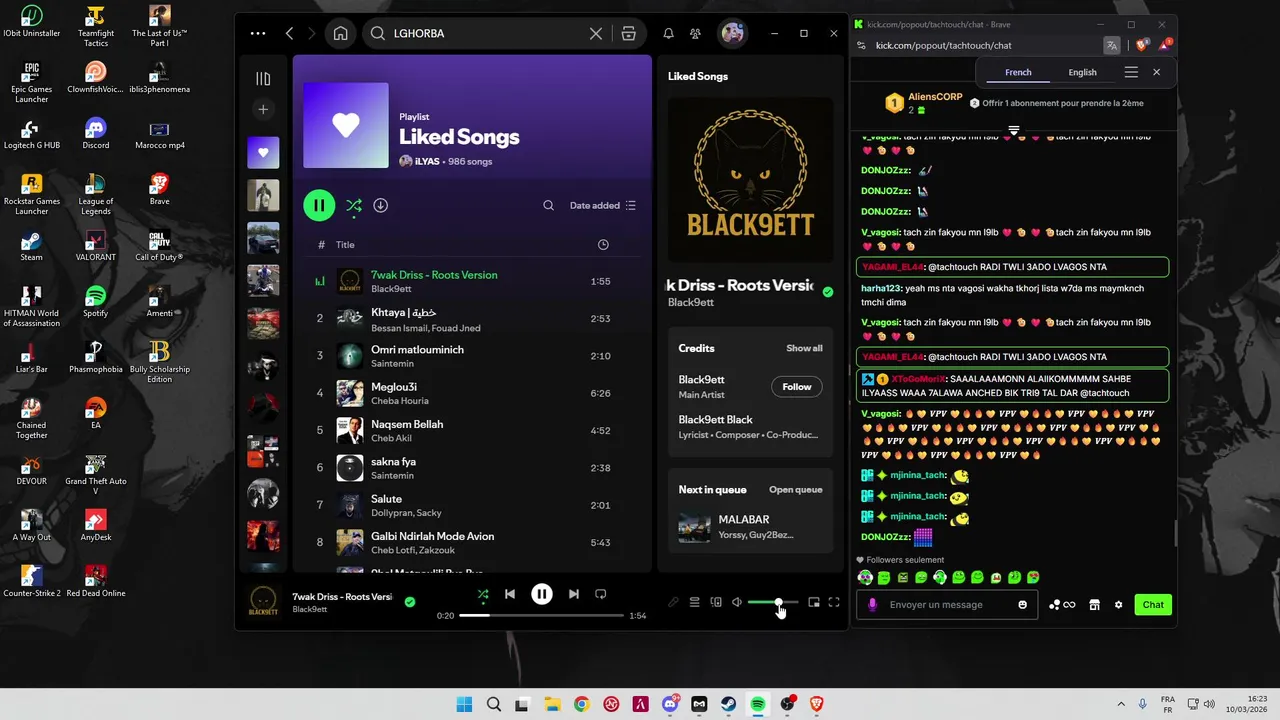Click the Black9ett album cover art
The width and height of the screenshot is (1280, 720).
750,179
